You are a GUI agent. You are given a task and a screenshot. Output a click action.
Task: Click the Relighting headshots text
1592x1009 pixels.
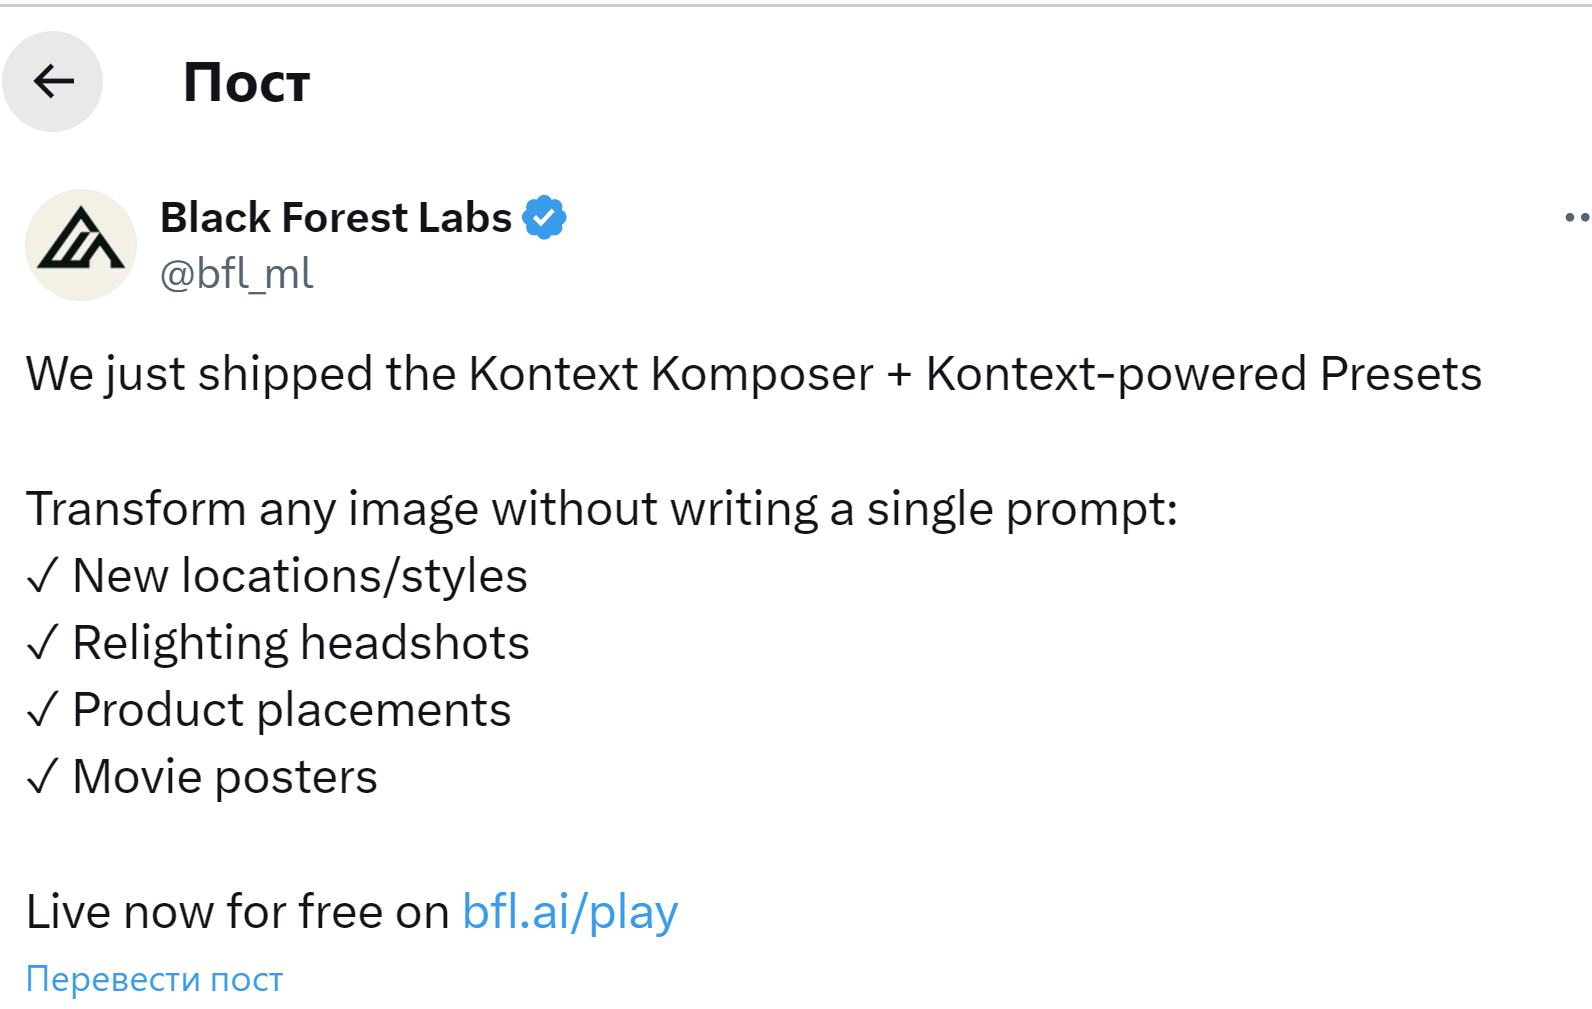pyautogui.click(x=301, y=643)
